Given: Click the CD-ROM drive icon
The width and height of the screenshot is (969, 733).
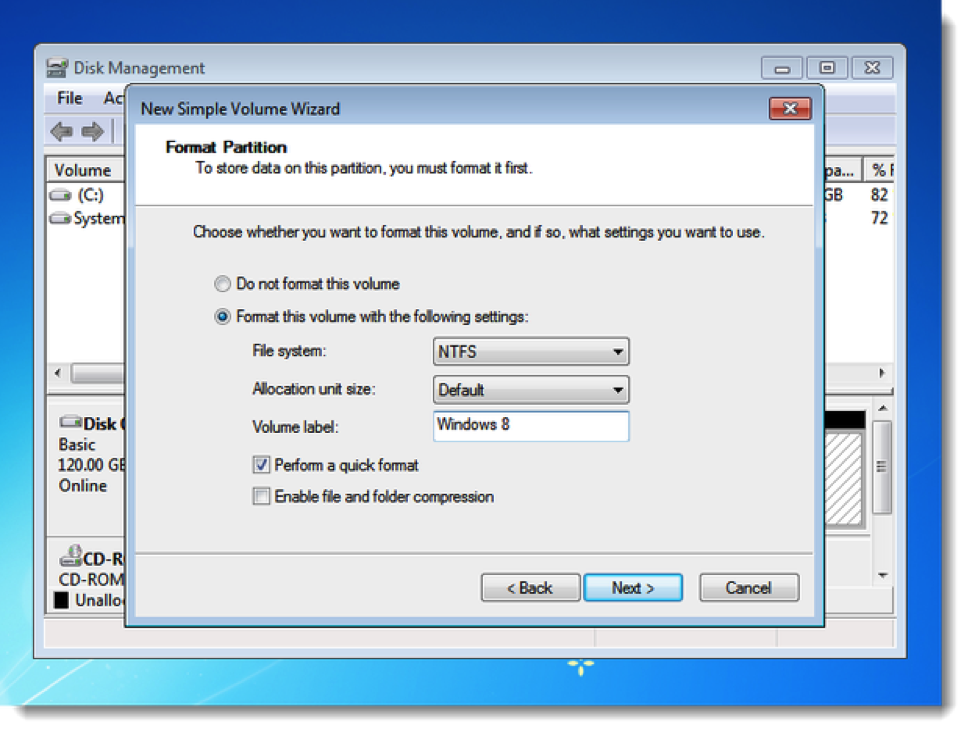Looking at the screenshot, I should coord(70,556).
